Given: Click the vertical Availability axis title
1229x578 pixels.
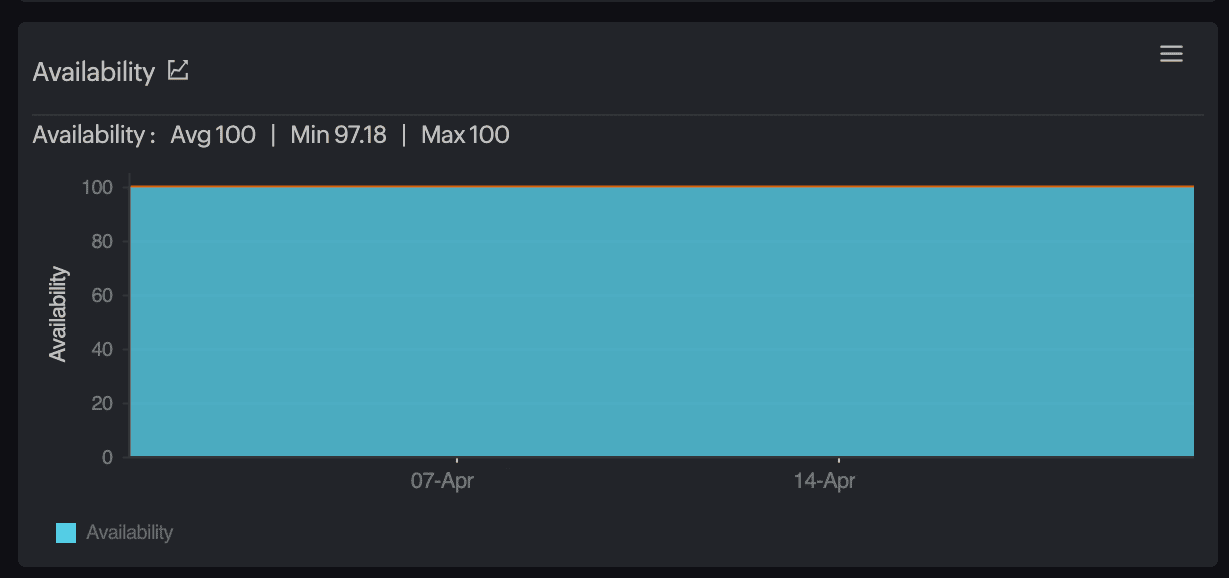Looking at the screenshot, I should pos(58,314).
